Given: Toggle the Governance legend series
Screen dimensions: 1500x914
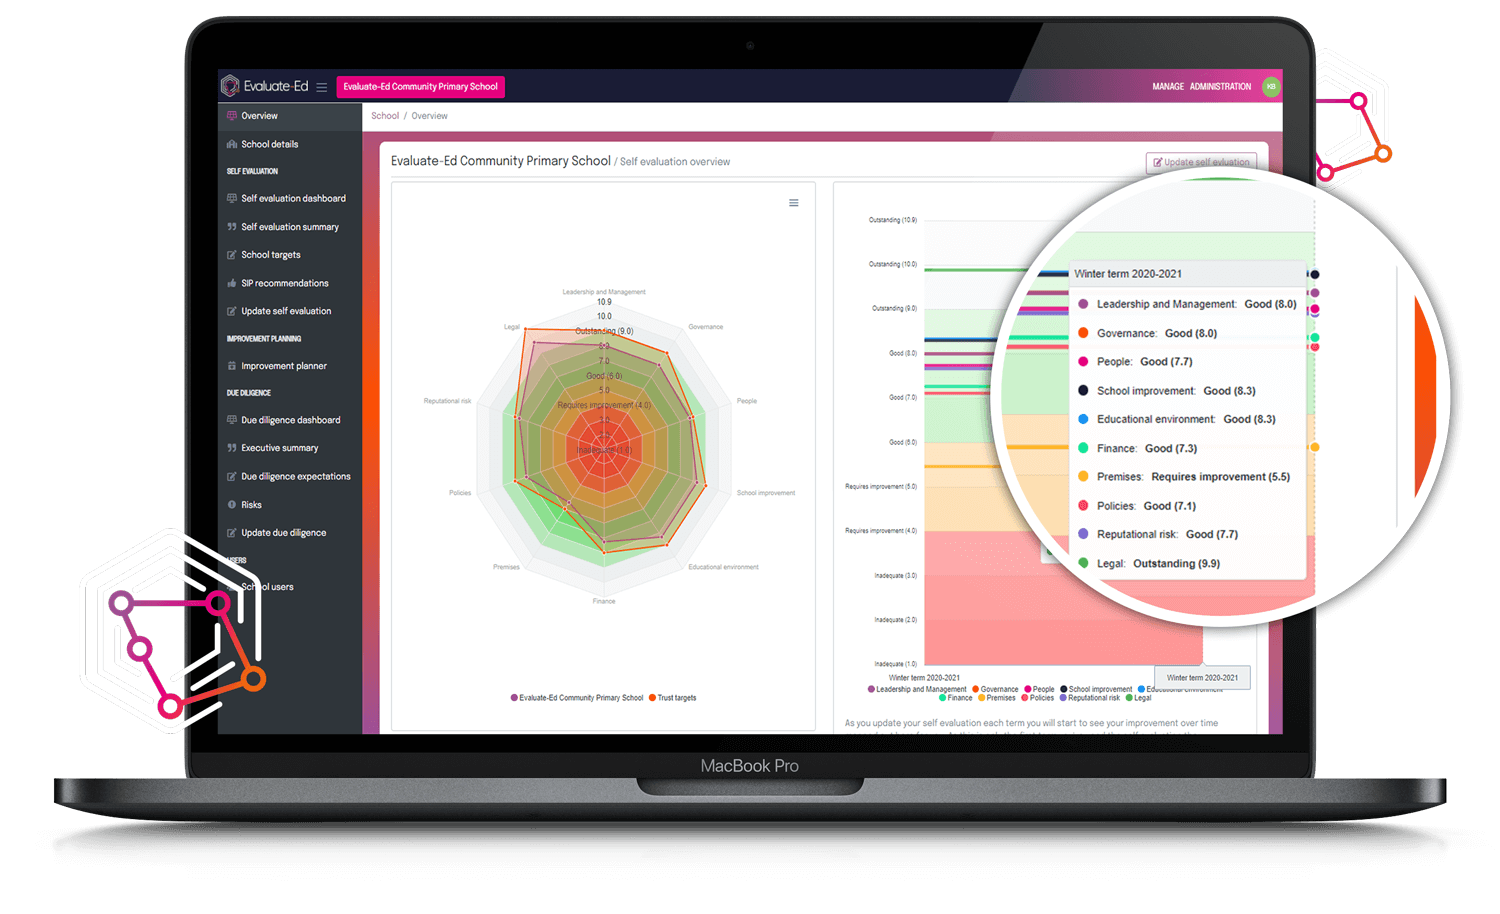Looking at the screenshot, I should [995, 689].
